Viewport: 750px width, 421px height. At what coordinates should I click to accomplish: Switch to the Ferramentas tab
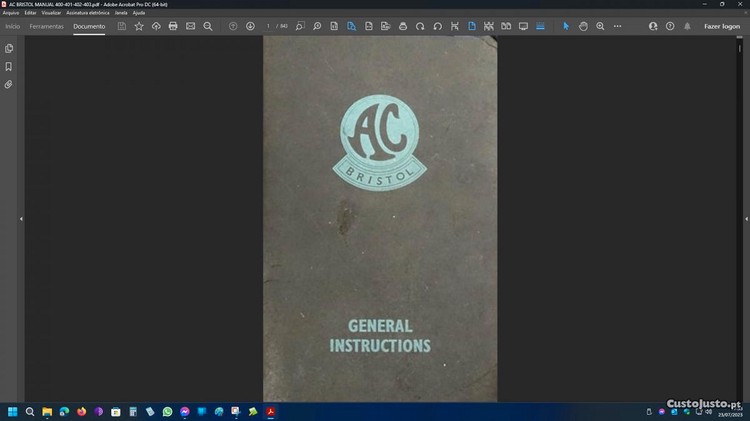46,26
